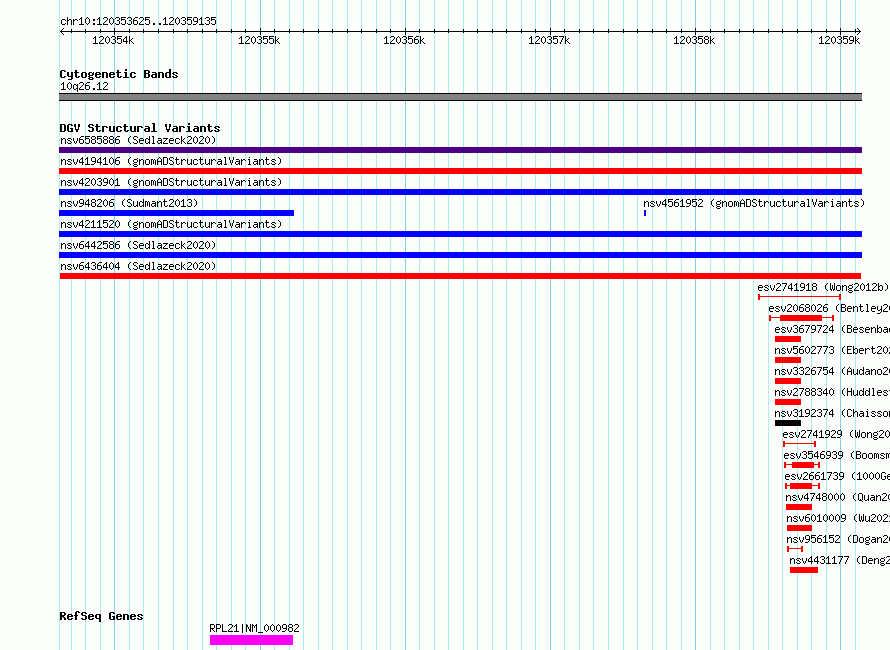Click the tiny blue nsv4561952 marker
The width and height of the screenshot is (890, 650).
point(645,213)
